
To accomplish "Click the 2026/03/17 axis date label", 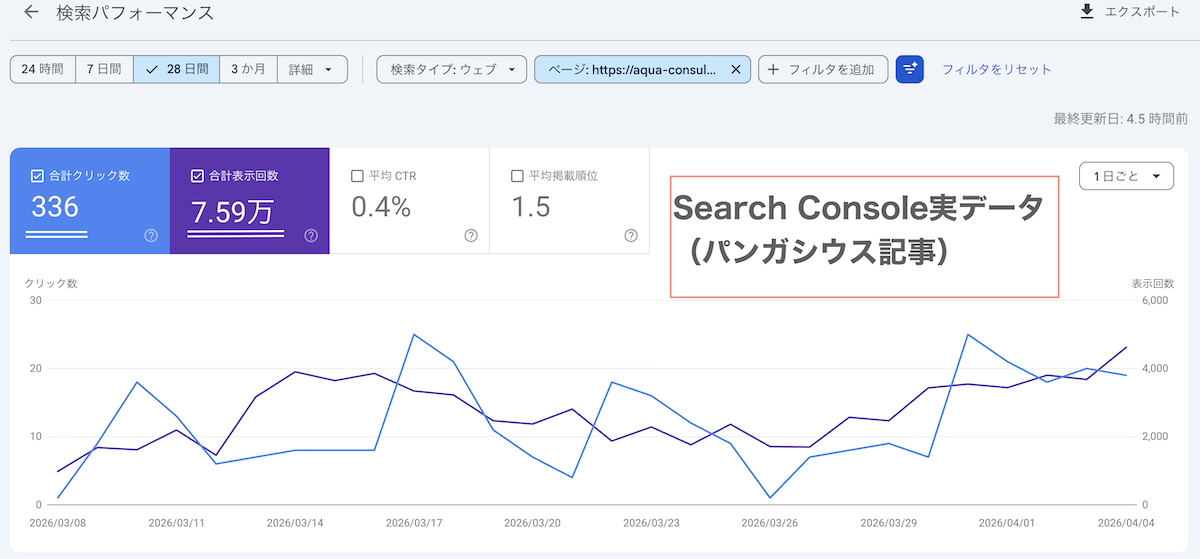I will pos(414,522).
